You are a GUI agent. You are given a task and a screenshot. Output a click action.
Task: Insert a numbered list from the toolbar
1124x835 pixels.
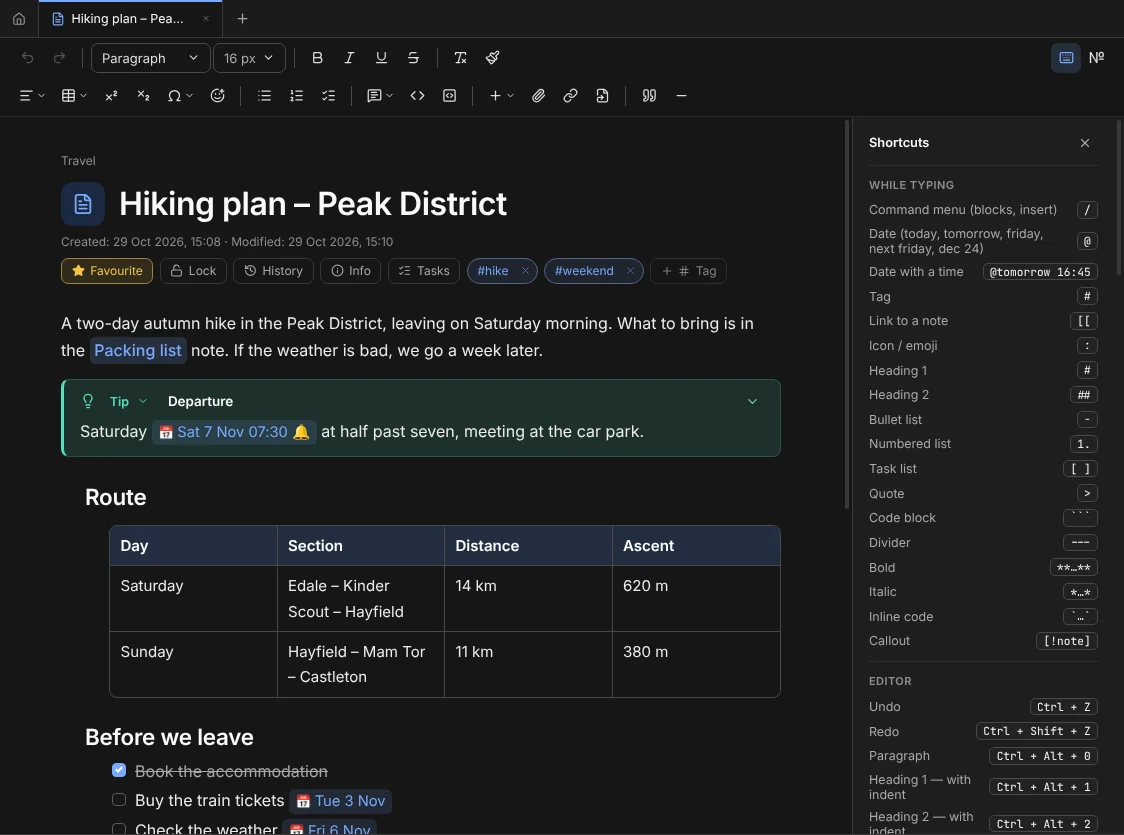point(296,96)
